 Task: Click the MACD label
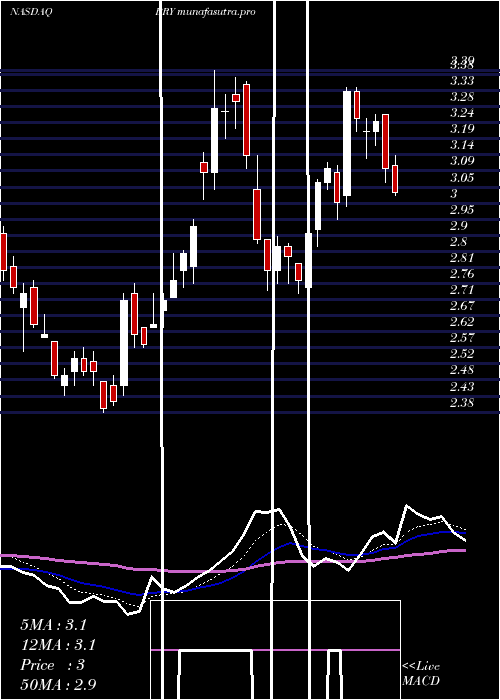pyautogui.click(x=421, y=681)
